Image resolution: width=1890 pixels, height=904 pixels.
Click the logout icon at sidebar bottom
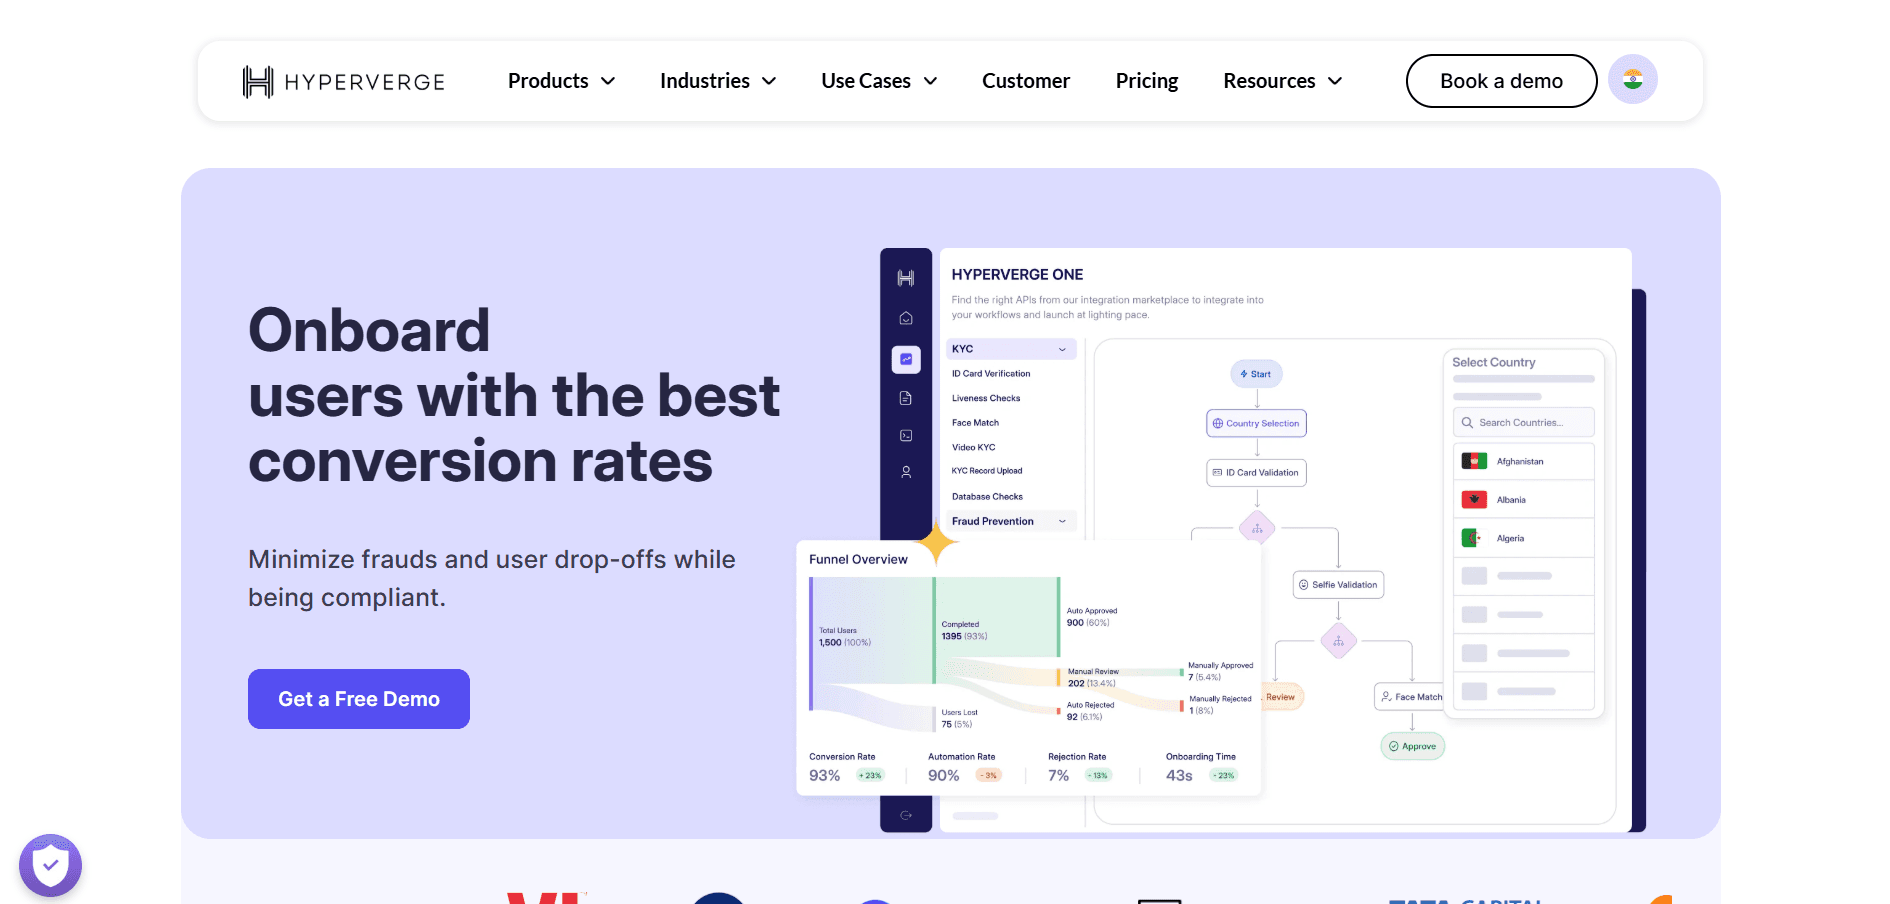(x=906, y=815)
